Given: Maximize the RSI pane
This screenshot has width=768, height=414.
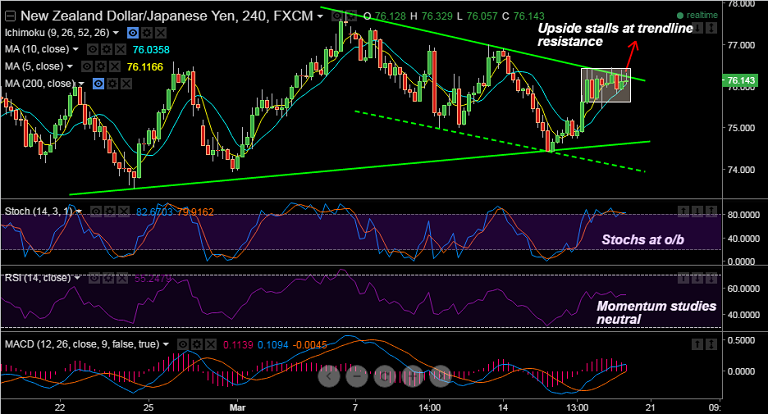Looking at the screenshot, I should (x=711, y=278).
